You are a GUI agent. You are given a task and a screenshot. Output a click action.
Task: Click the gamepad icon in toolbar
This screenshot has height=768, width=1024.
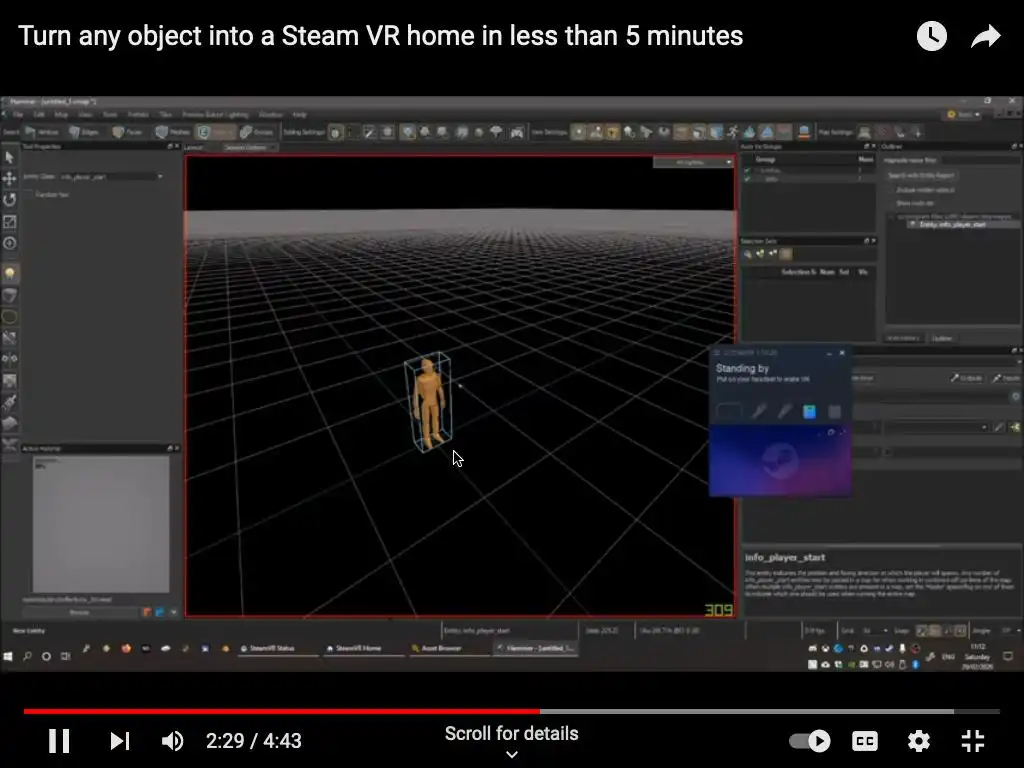pos(517,133)
